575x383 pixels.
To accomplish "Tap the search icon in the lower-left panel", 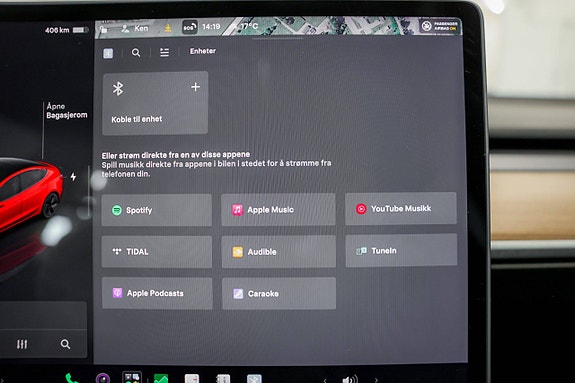I will (x=65, y=344).
